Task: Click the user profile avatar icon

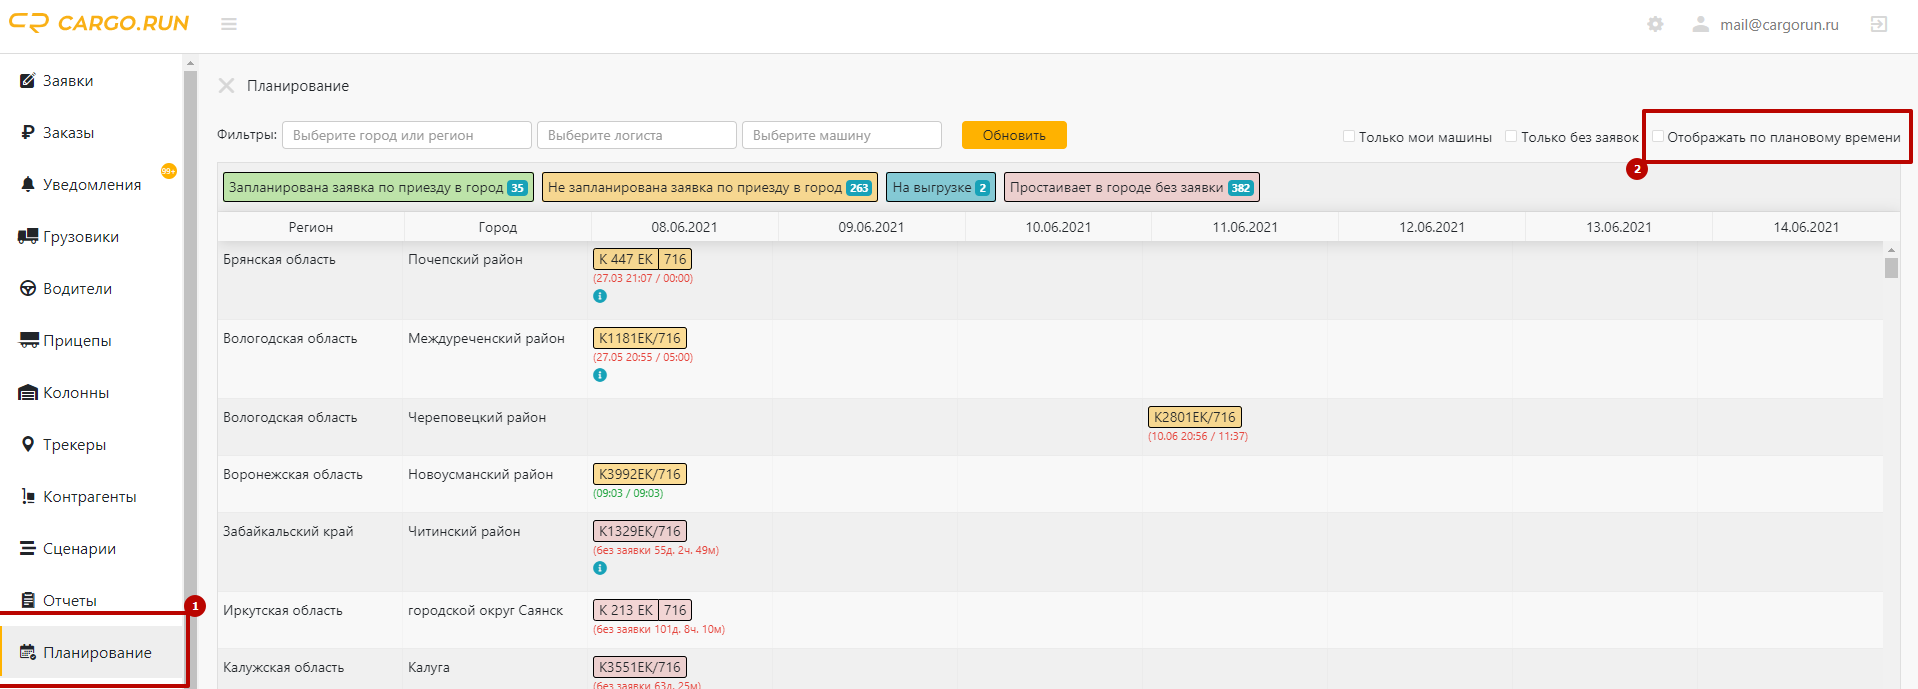Action: pos(1700,24)
